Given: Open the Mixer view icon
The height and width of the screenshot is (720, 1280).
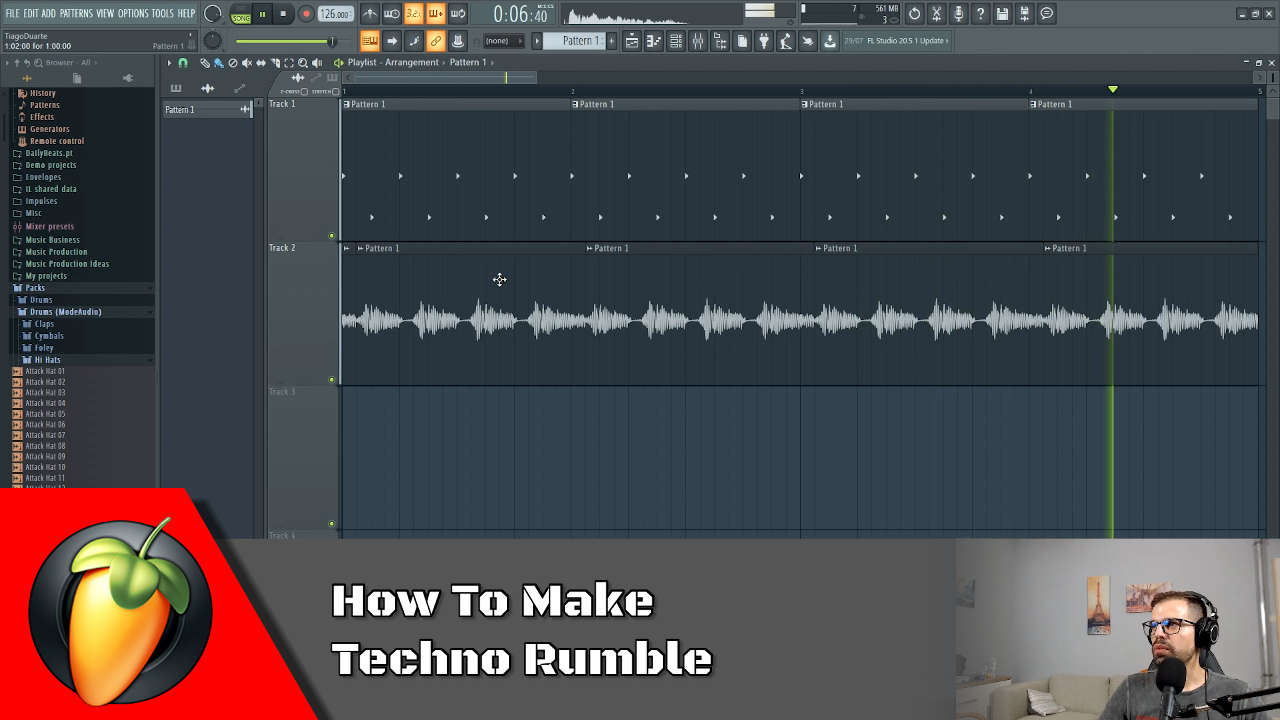Looking at the screenshot, I should pos(698,41).
